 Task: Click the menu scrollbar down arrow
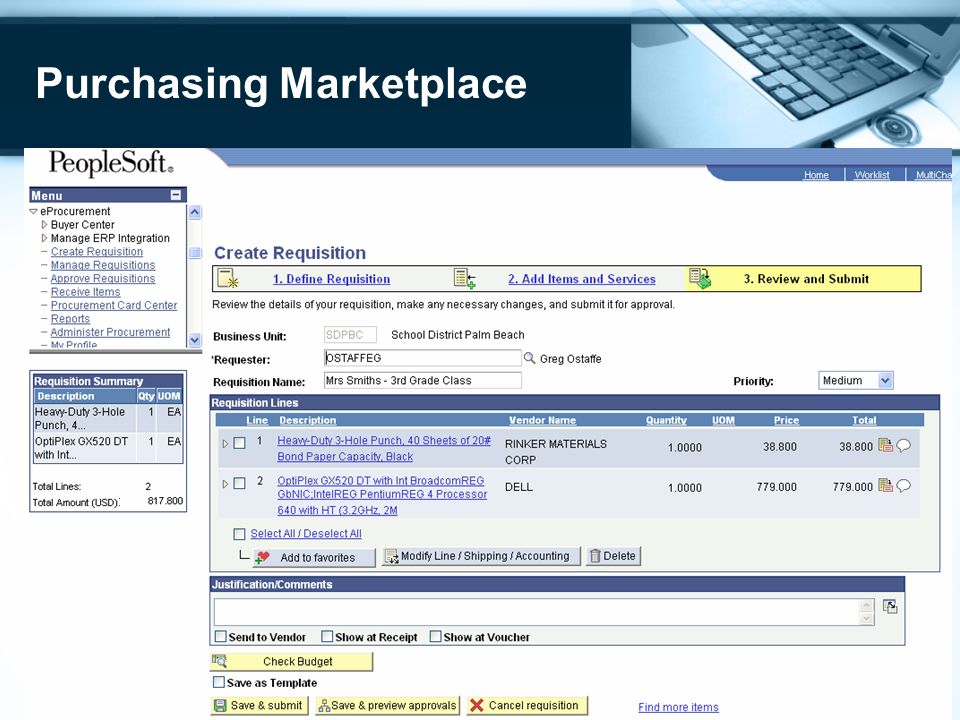click(195, 339)
